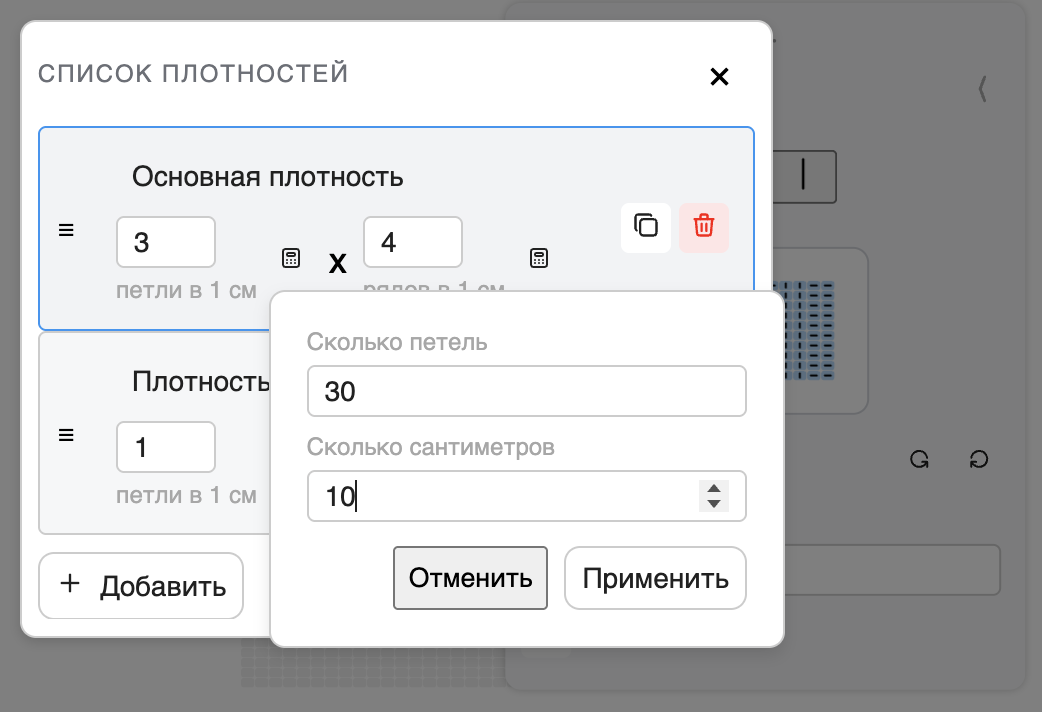Click the knitting pattern thumbnail behind dialog
1042x712 pixels.
pyautogui.click(x=809, y=330)
